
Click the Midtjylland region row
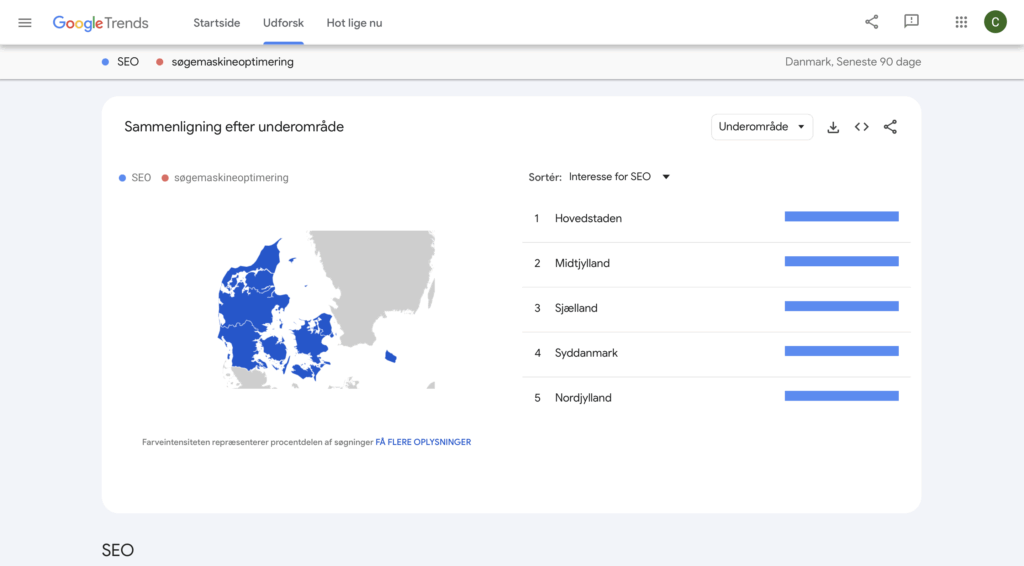(x=582, y=263)
